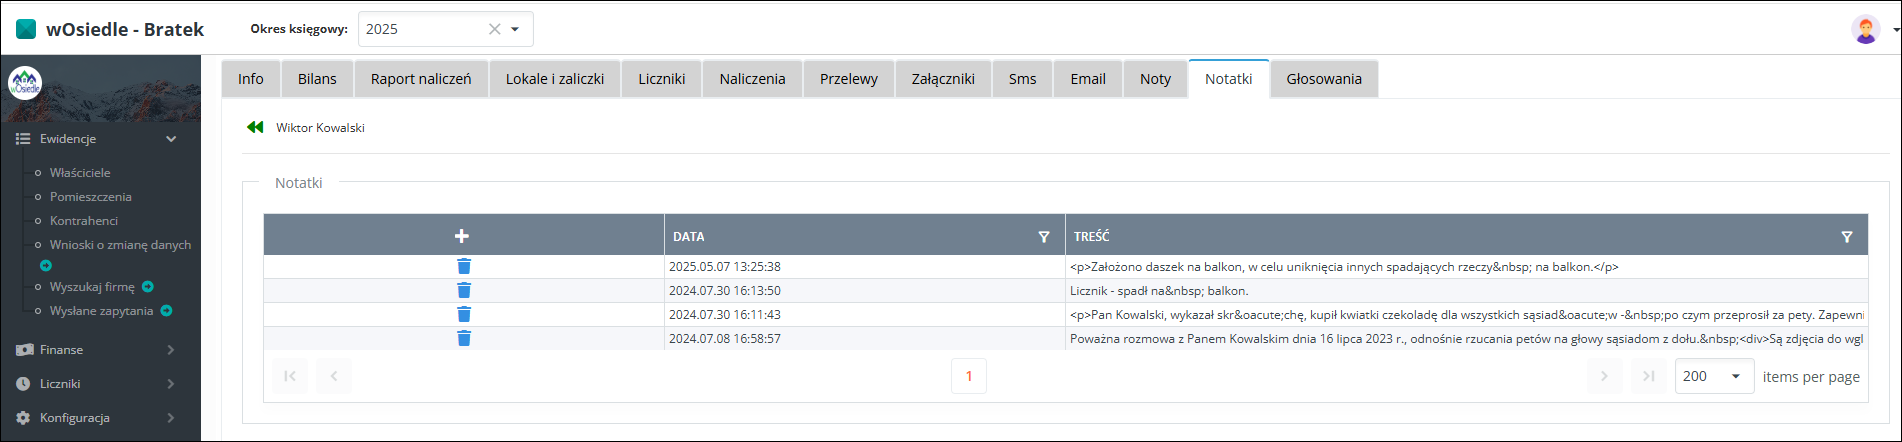Click the green back arrows icon
Screen dimensions: 1902x442
tap(255, 127)
